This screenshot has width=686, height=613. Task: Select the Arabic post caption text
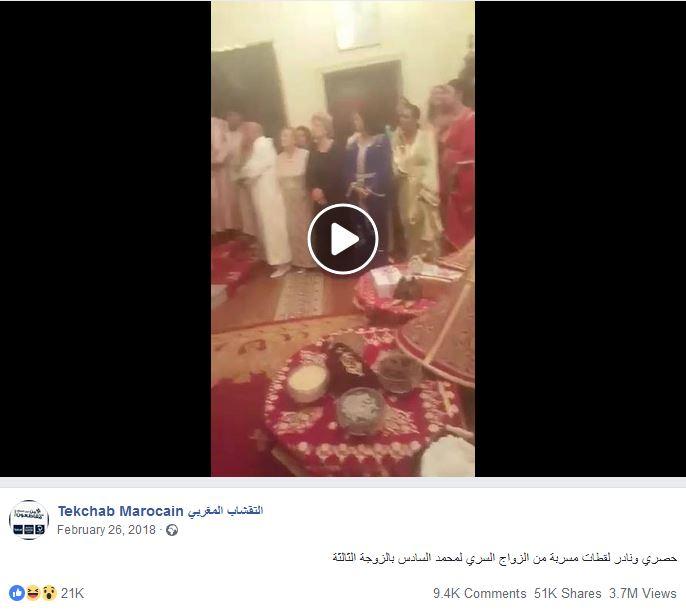(504, 558)
